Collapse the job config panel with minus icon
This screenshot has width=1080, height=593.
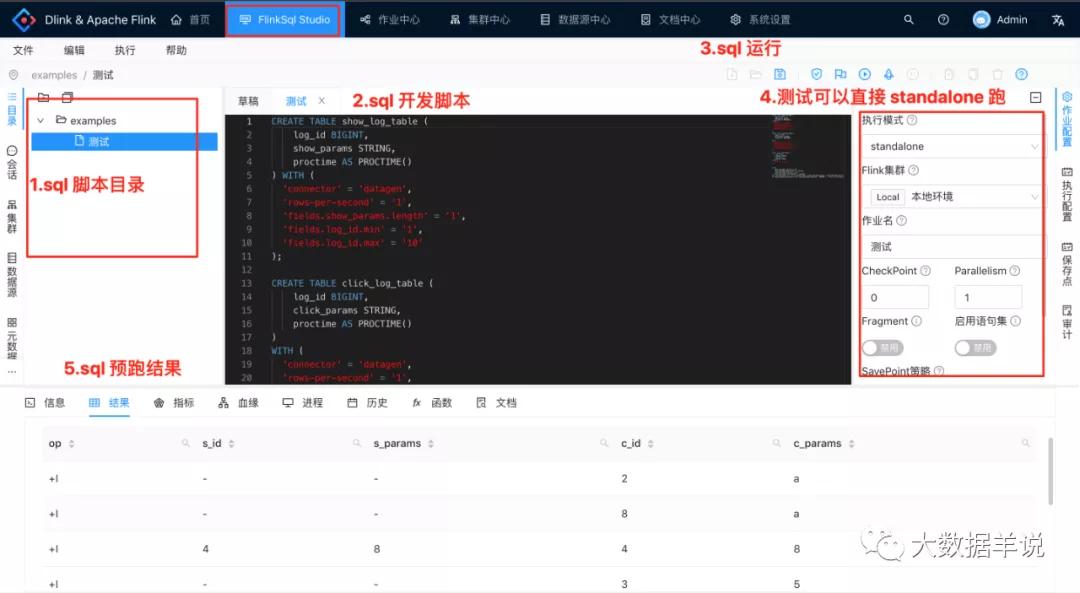1035,98
